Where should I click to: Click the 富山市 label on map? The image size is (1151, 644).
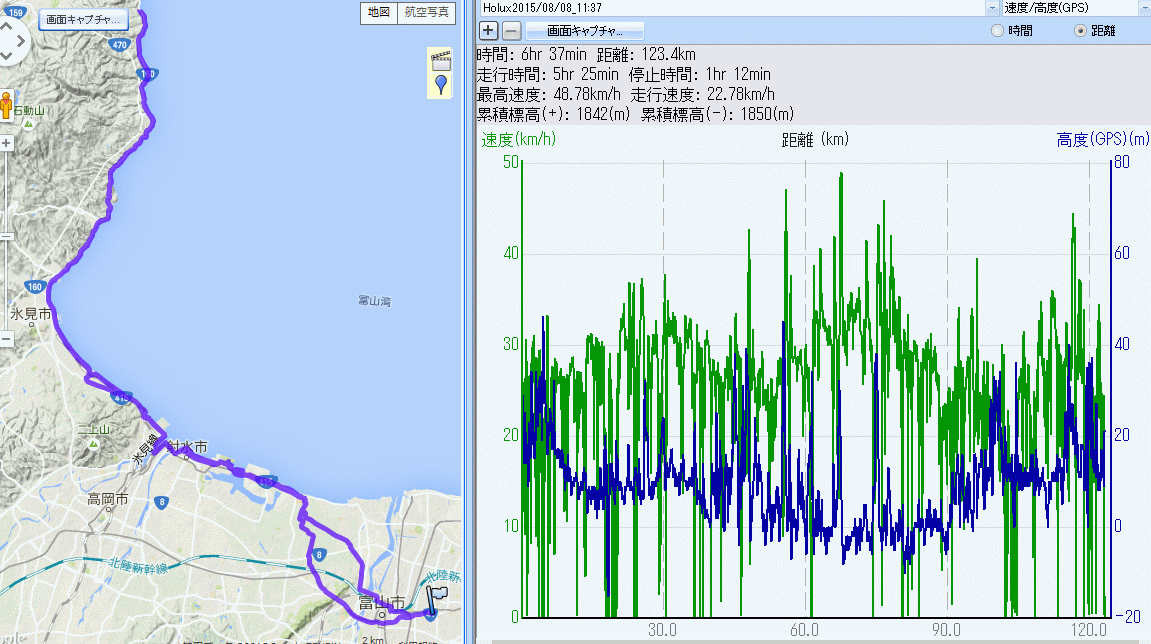pyautogui.click(x=381, y=602)
